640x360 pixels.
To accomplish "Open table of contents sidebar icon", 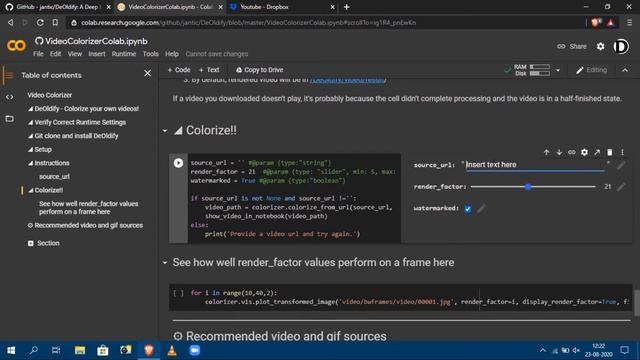I will tap(9, 75).
